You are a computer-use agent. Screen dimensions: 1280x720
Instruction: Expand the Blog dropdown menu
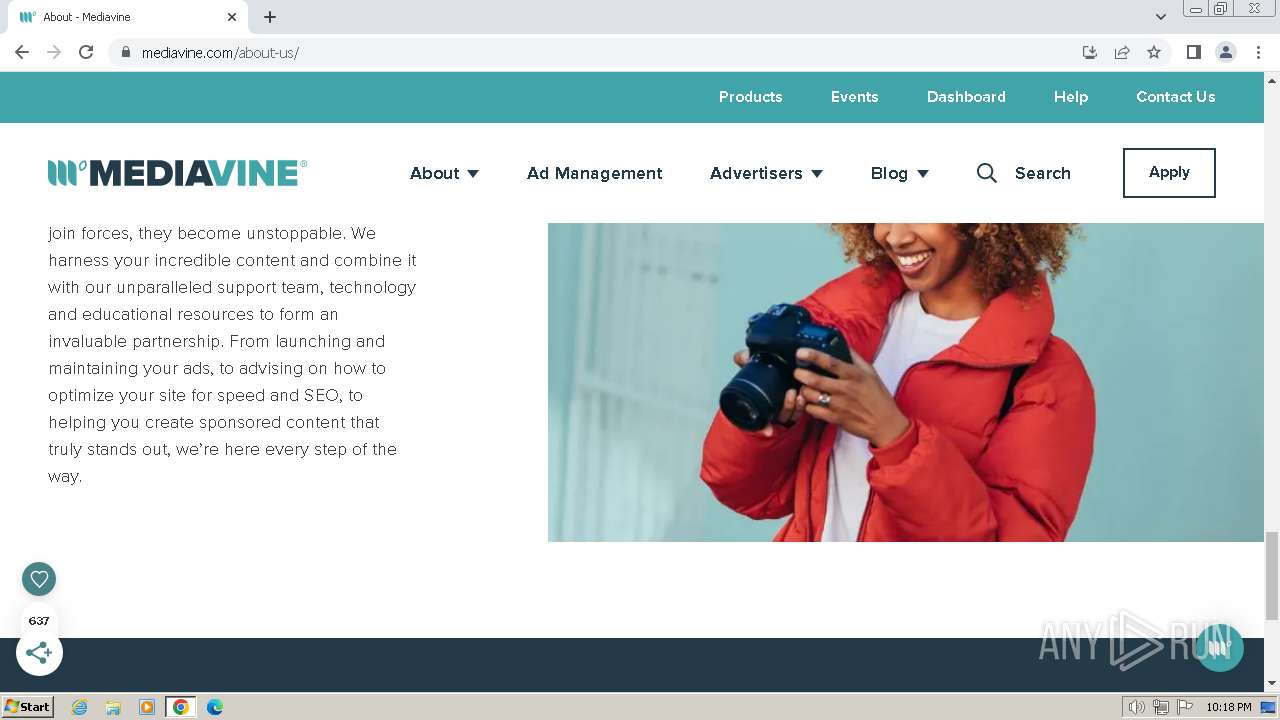tap(899, 173)
